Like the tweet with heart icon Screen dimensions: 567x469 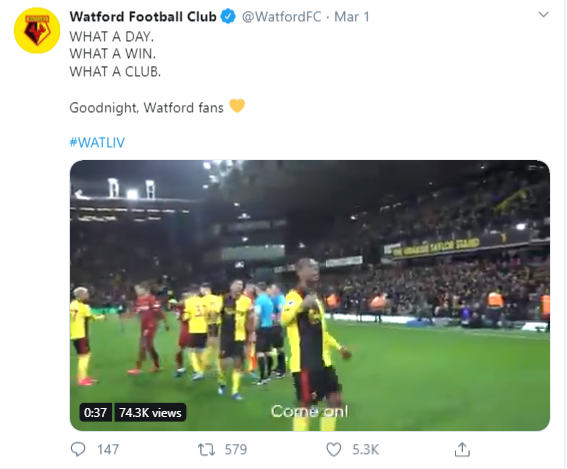tap(333, 449)
